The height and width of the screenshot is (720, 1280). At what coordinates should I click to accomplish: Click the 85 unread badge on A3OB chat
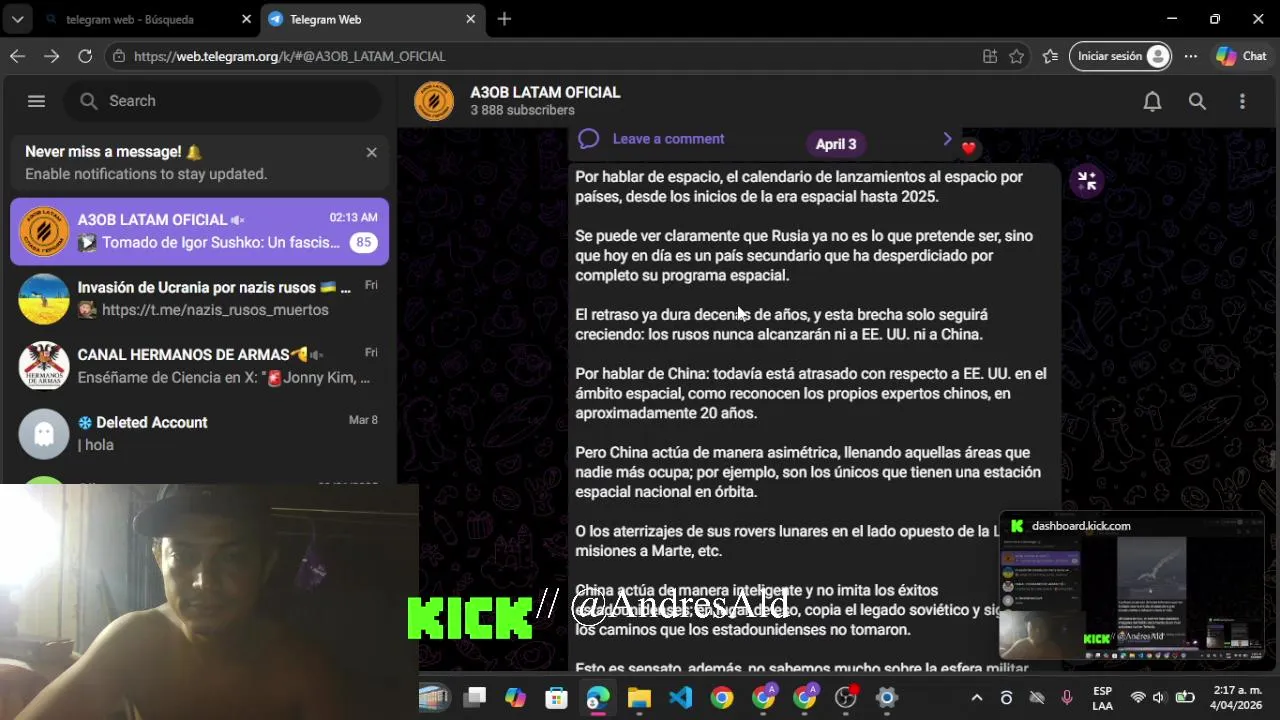tap(362, 242)
